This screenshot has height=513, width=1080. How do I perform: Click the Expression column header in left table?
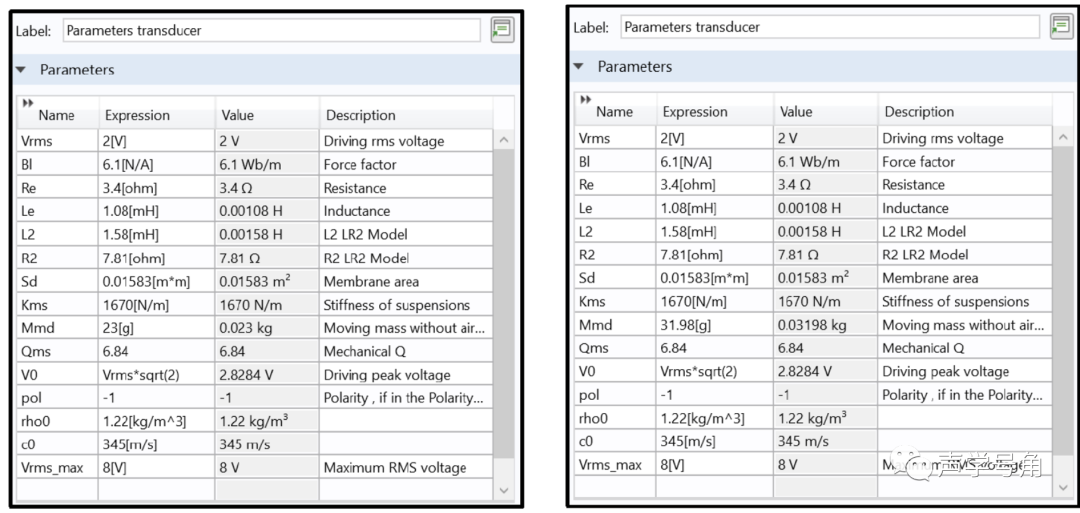[137, 115]
